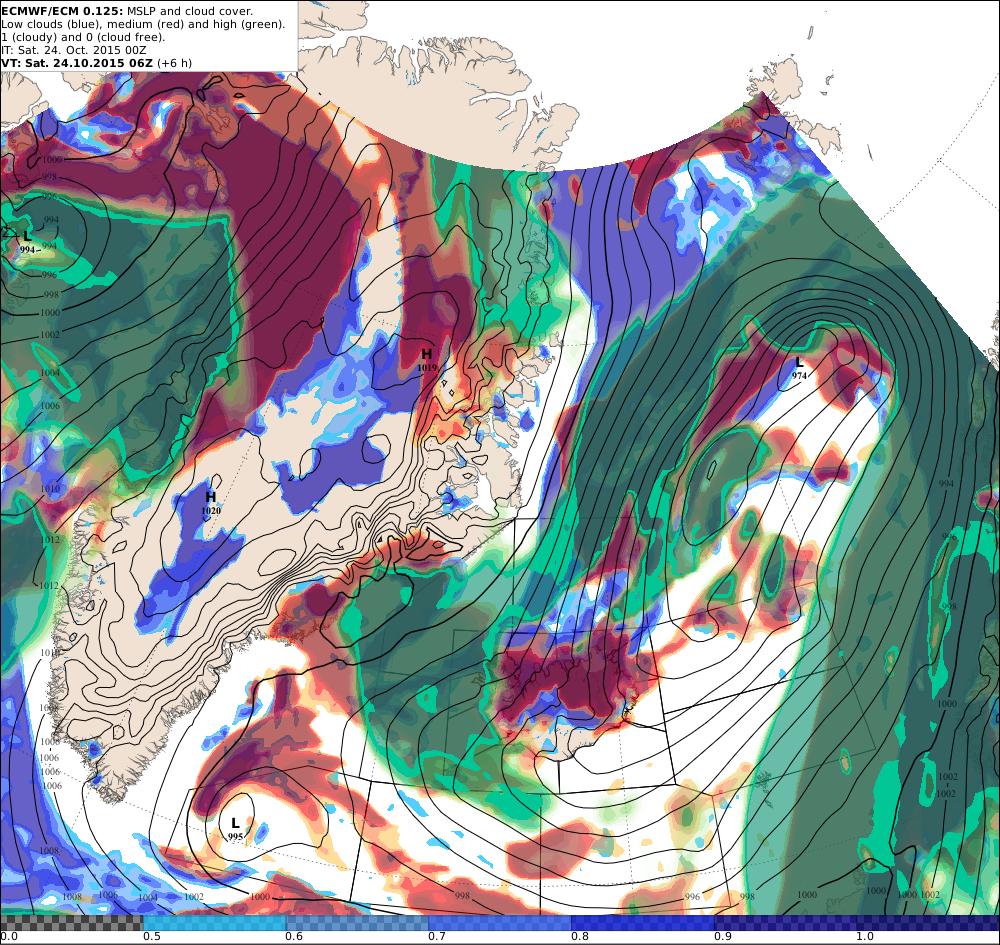Select the pressure value '1020'
Image resolution: width=1000 pixels, height=945 pixels.
211,511
